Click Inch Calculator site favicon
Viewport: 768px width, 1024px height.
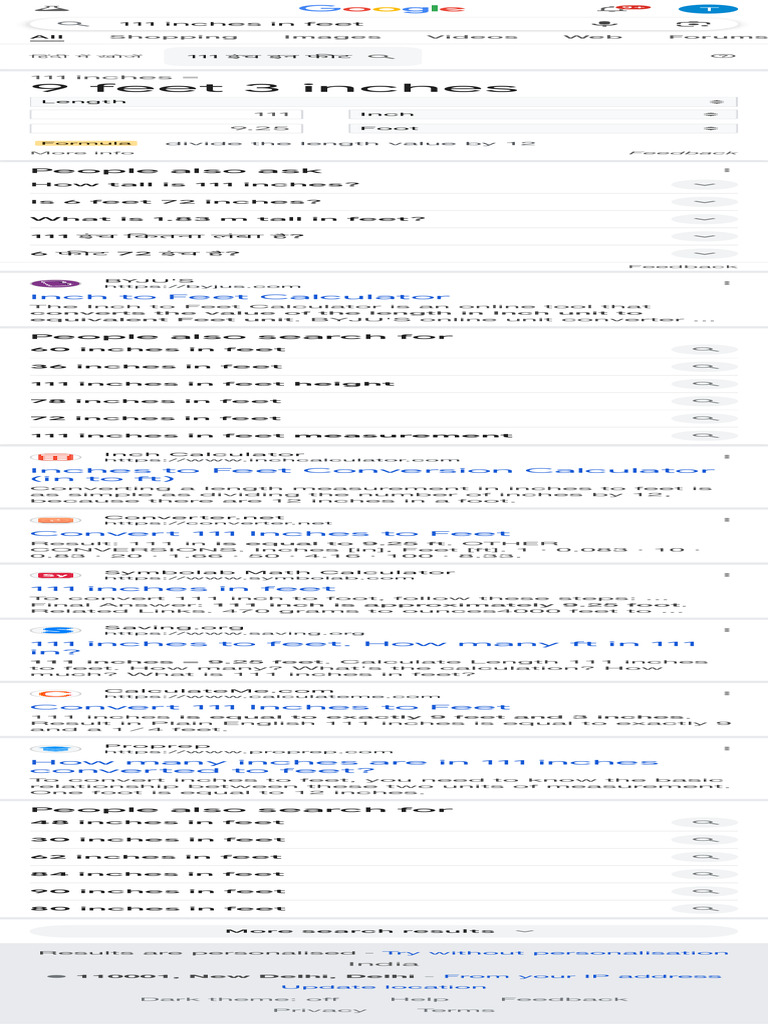[x=56, y=457]
